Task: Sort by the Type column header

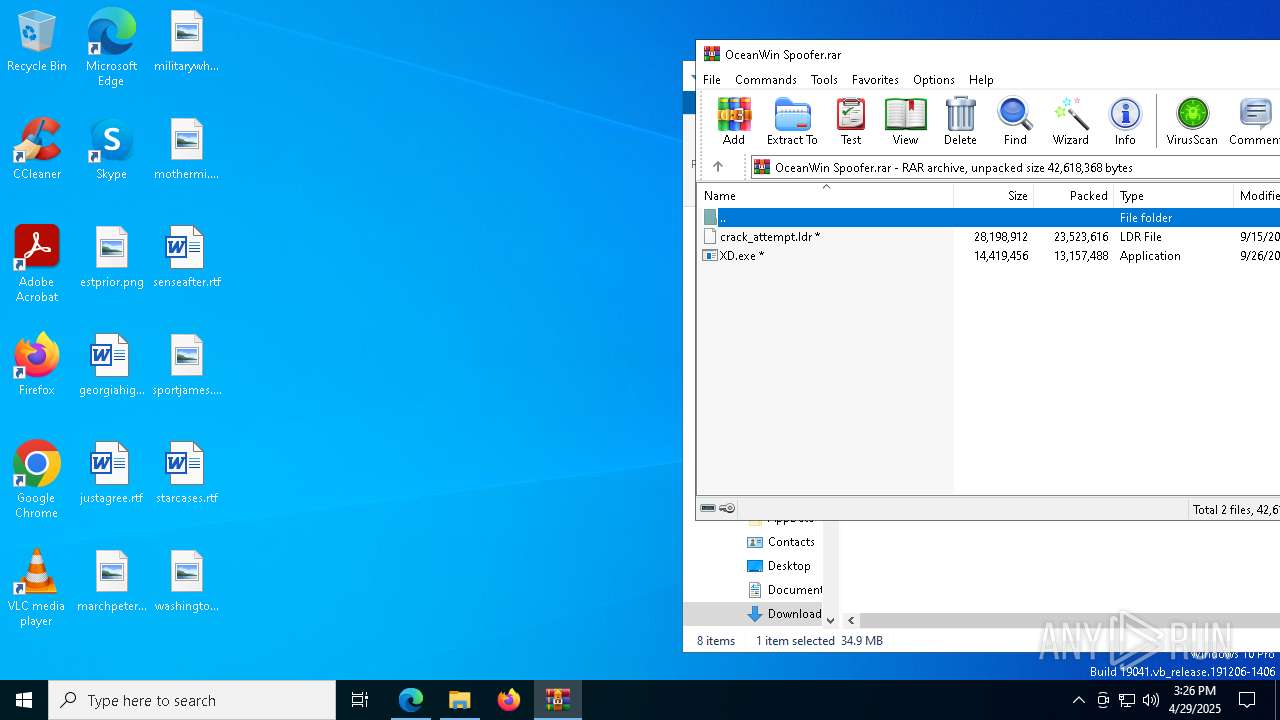Action: point(1174,195)
